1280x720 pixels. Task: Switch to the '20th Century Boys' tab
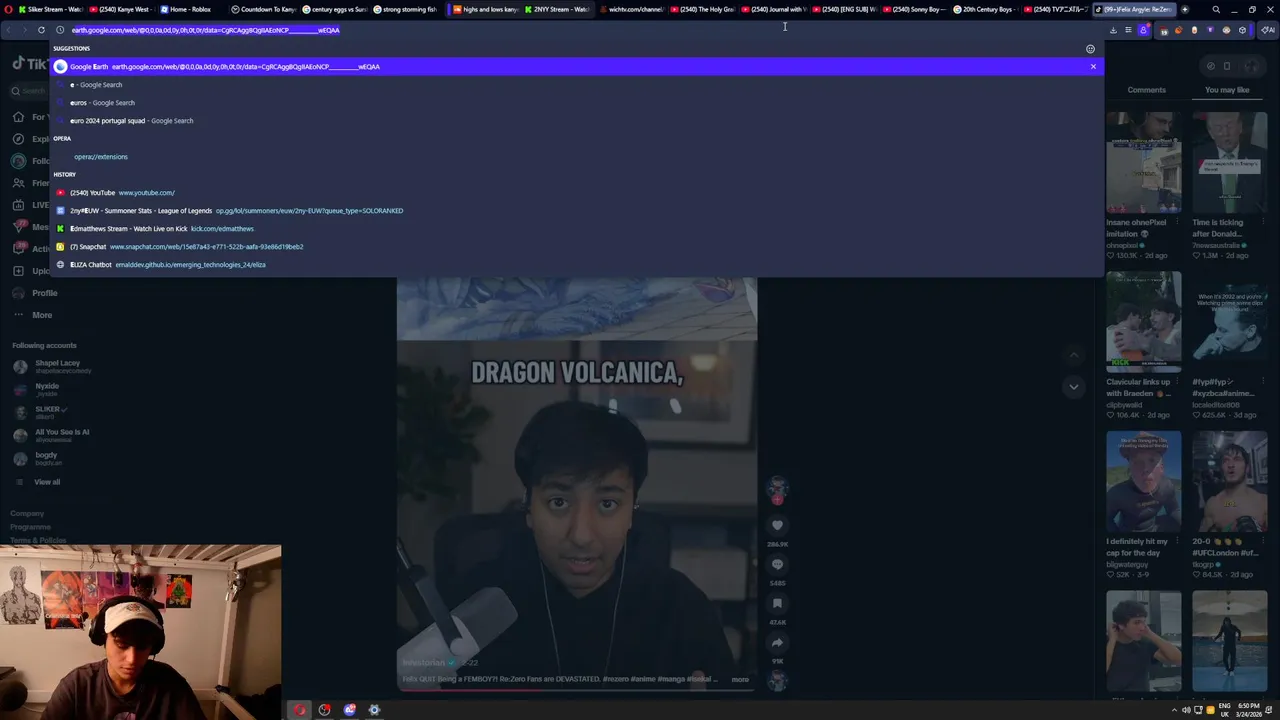(x=984, y=9)
